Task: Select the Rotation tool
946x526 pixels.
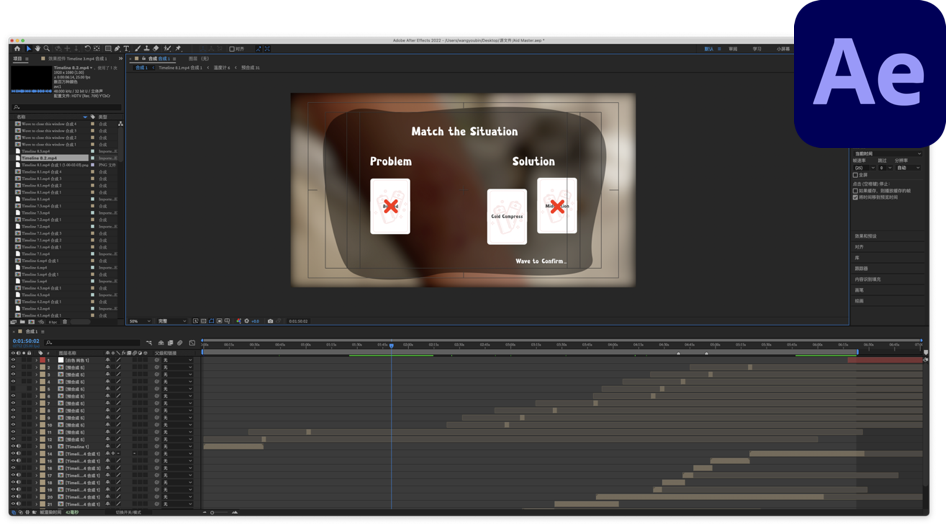Action: pyautogui.click(x=87, y=49)
